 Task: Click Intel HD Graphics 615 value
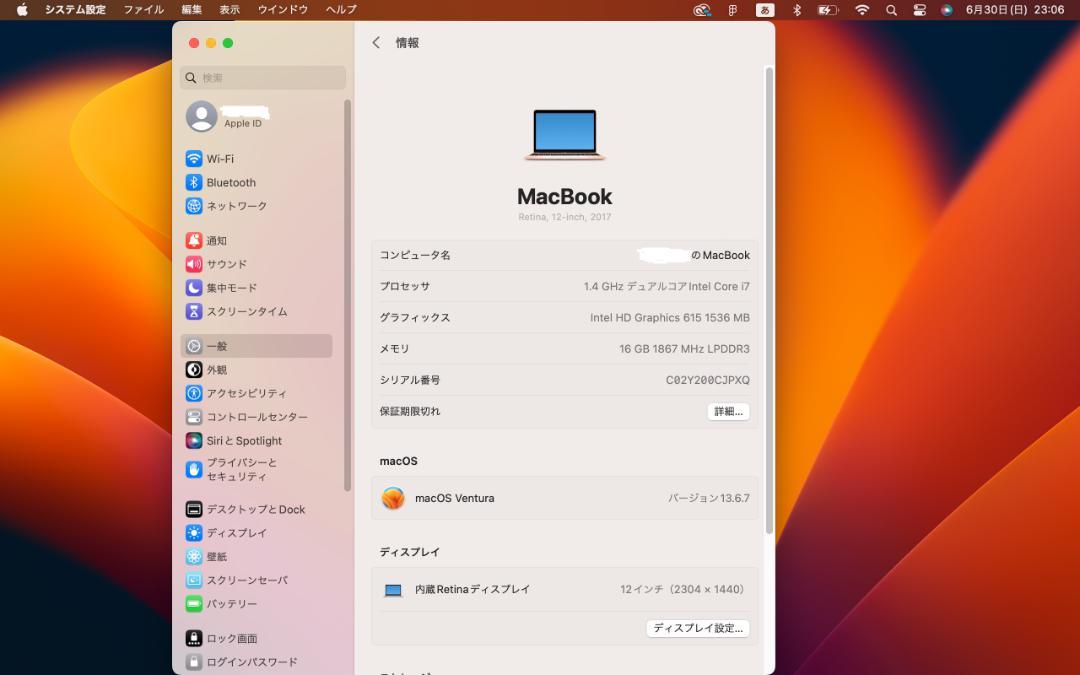pos(669,318)
